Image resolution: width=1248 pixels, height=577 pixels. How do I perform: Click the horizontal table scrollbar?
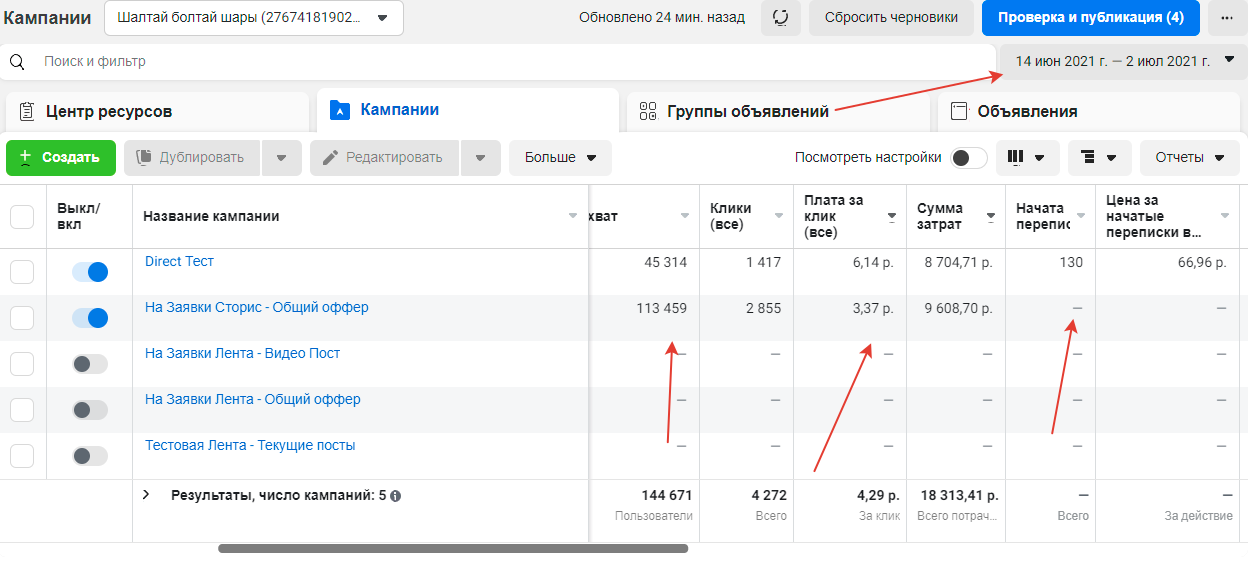click(x=452, y=548)
